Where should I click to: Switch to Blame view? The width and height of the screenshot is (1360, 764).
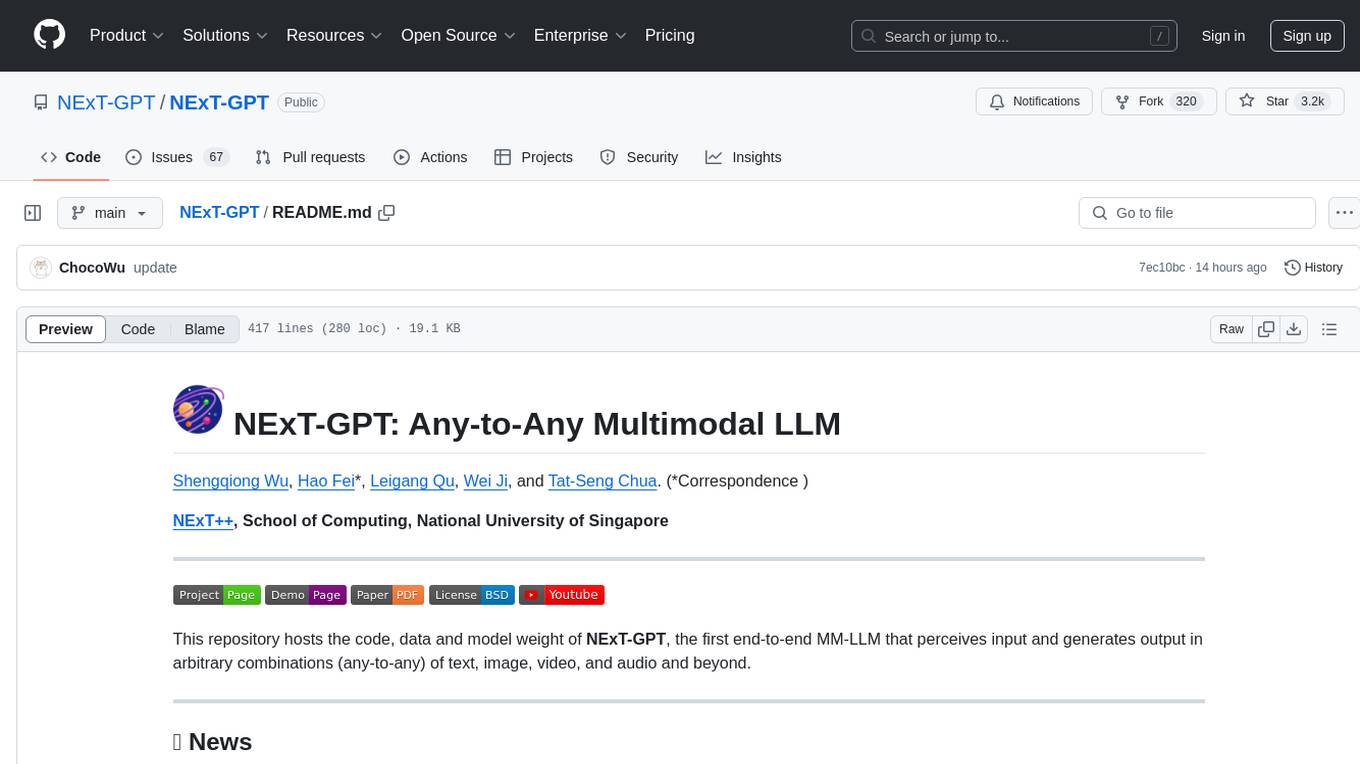[x=205, y=329]
